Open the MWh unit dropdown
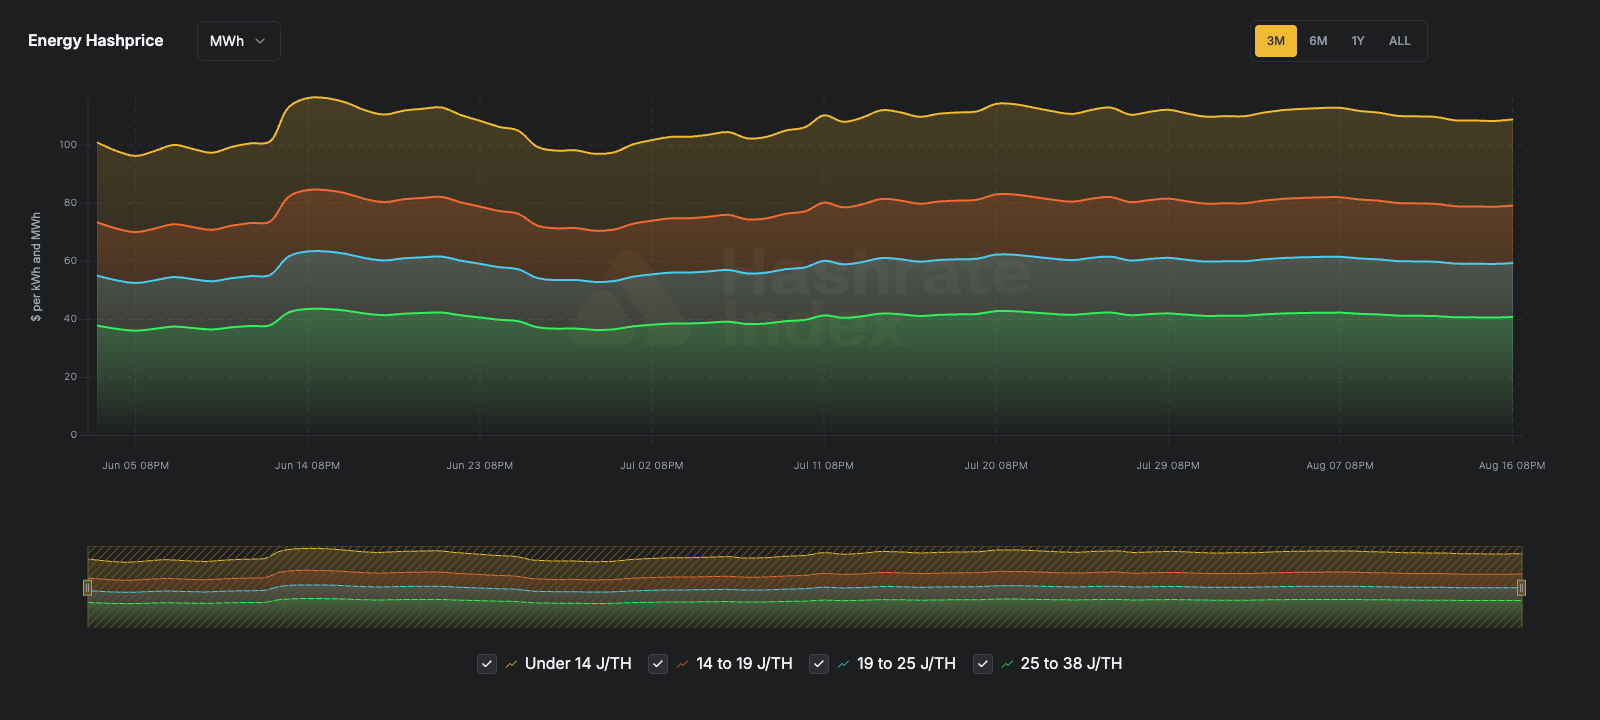 [238, 41]
